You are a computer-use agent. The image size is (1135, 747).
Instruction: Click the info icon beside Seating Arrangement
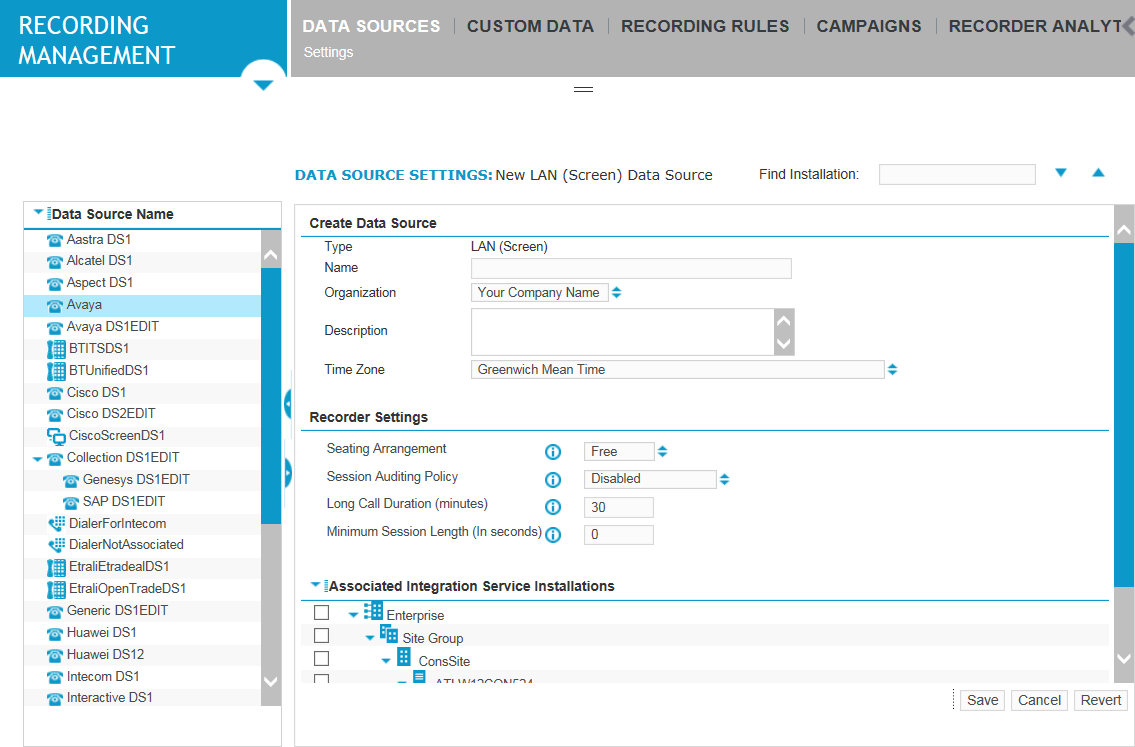pyautogui.click(x=553, y=452)
